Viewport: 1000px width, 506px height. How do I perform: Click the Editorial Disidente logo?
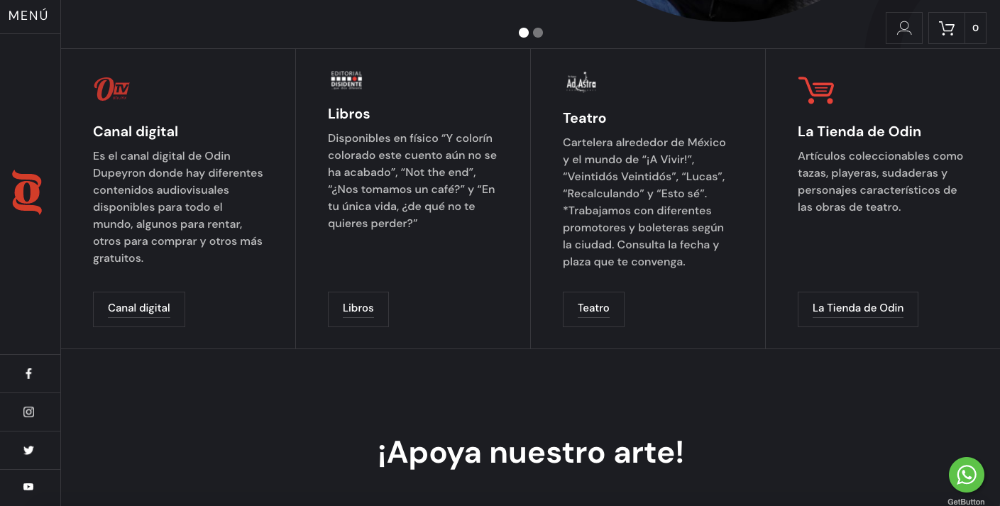346,80
